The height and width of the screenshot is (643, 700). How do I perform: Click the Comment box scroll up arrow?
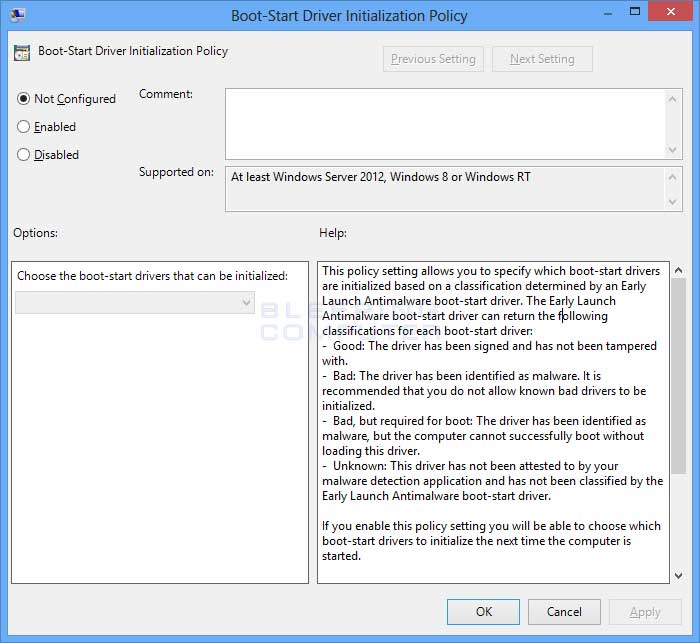click(x=674, y=98)
